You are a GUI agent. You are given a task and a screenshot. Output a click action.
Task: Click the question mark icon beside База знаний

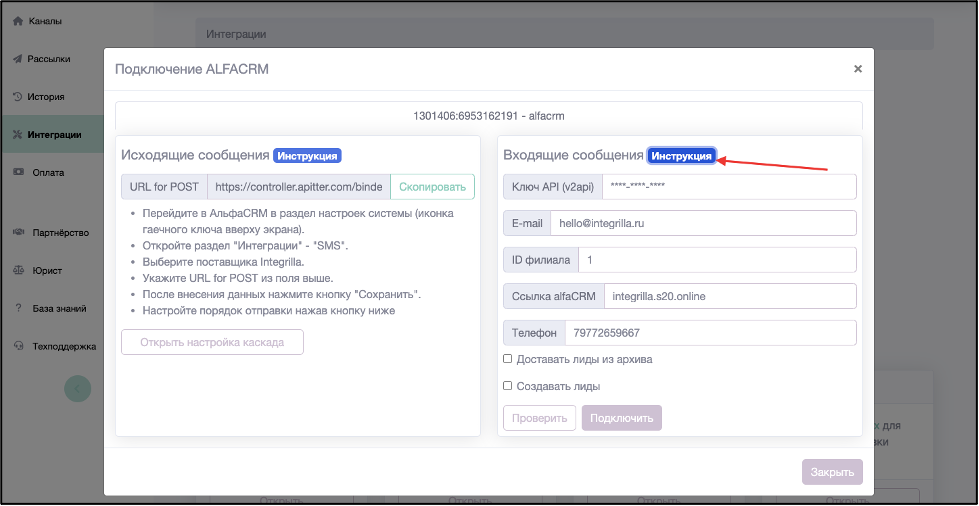pos(19,309)
